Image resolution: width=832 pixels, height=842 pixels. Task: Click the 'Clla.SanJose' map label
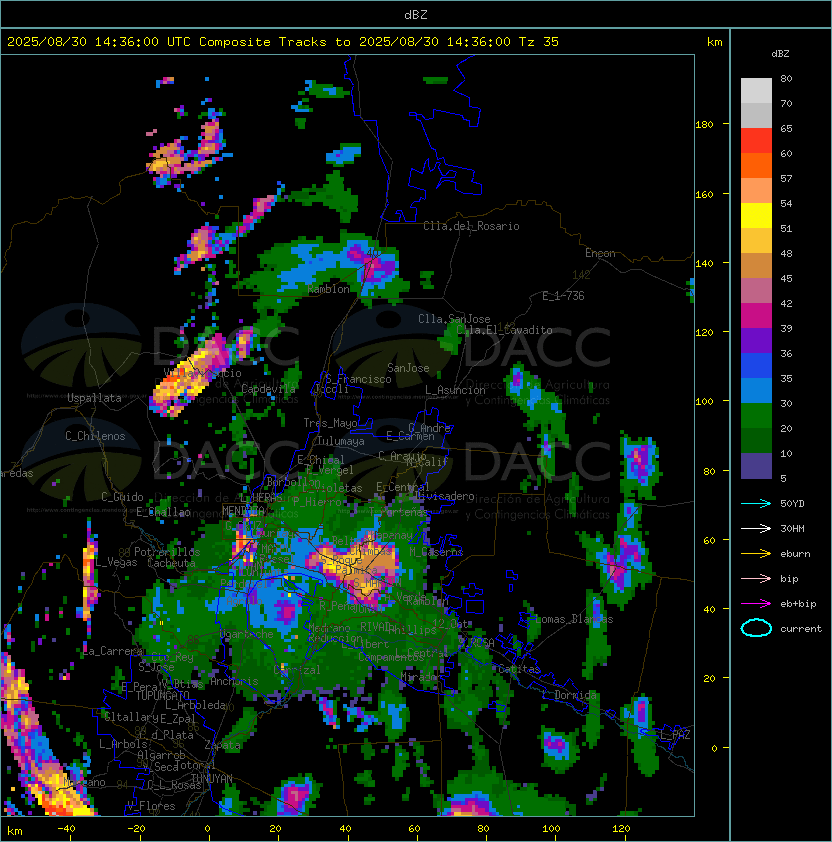tap(454, 319)
